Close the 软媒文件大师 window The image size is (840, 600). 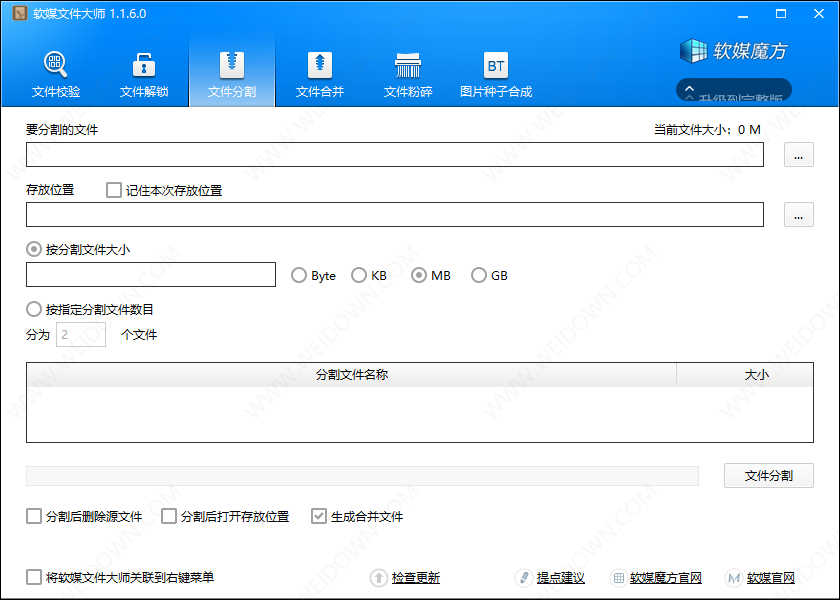819,14
